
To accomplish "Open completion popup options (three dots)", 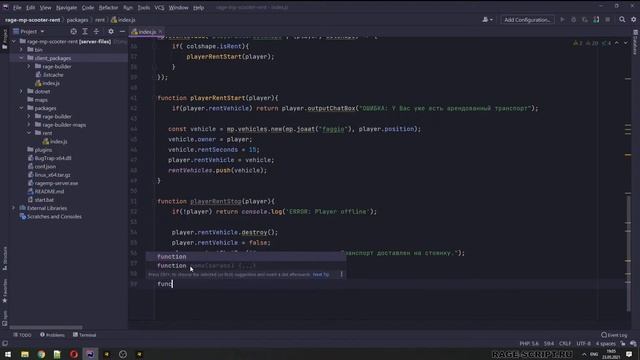I will 342,274.
